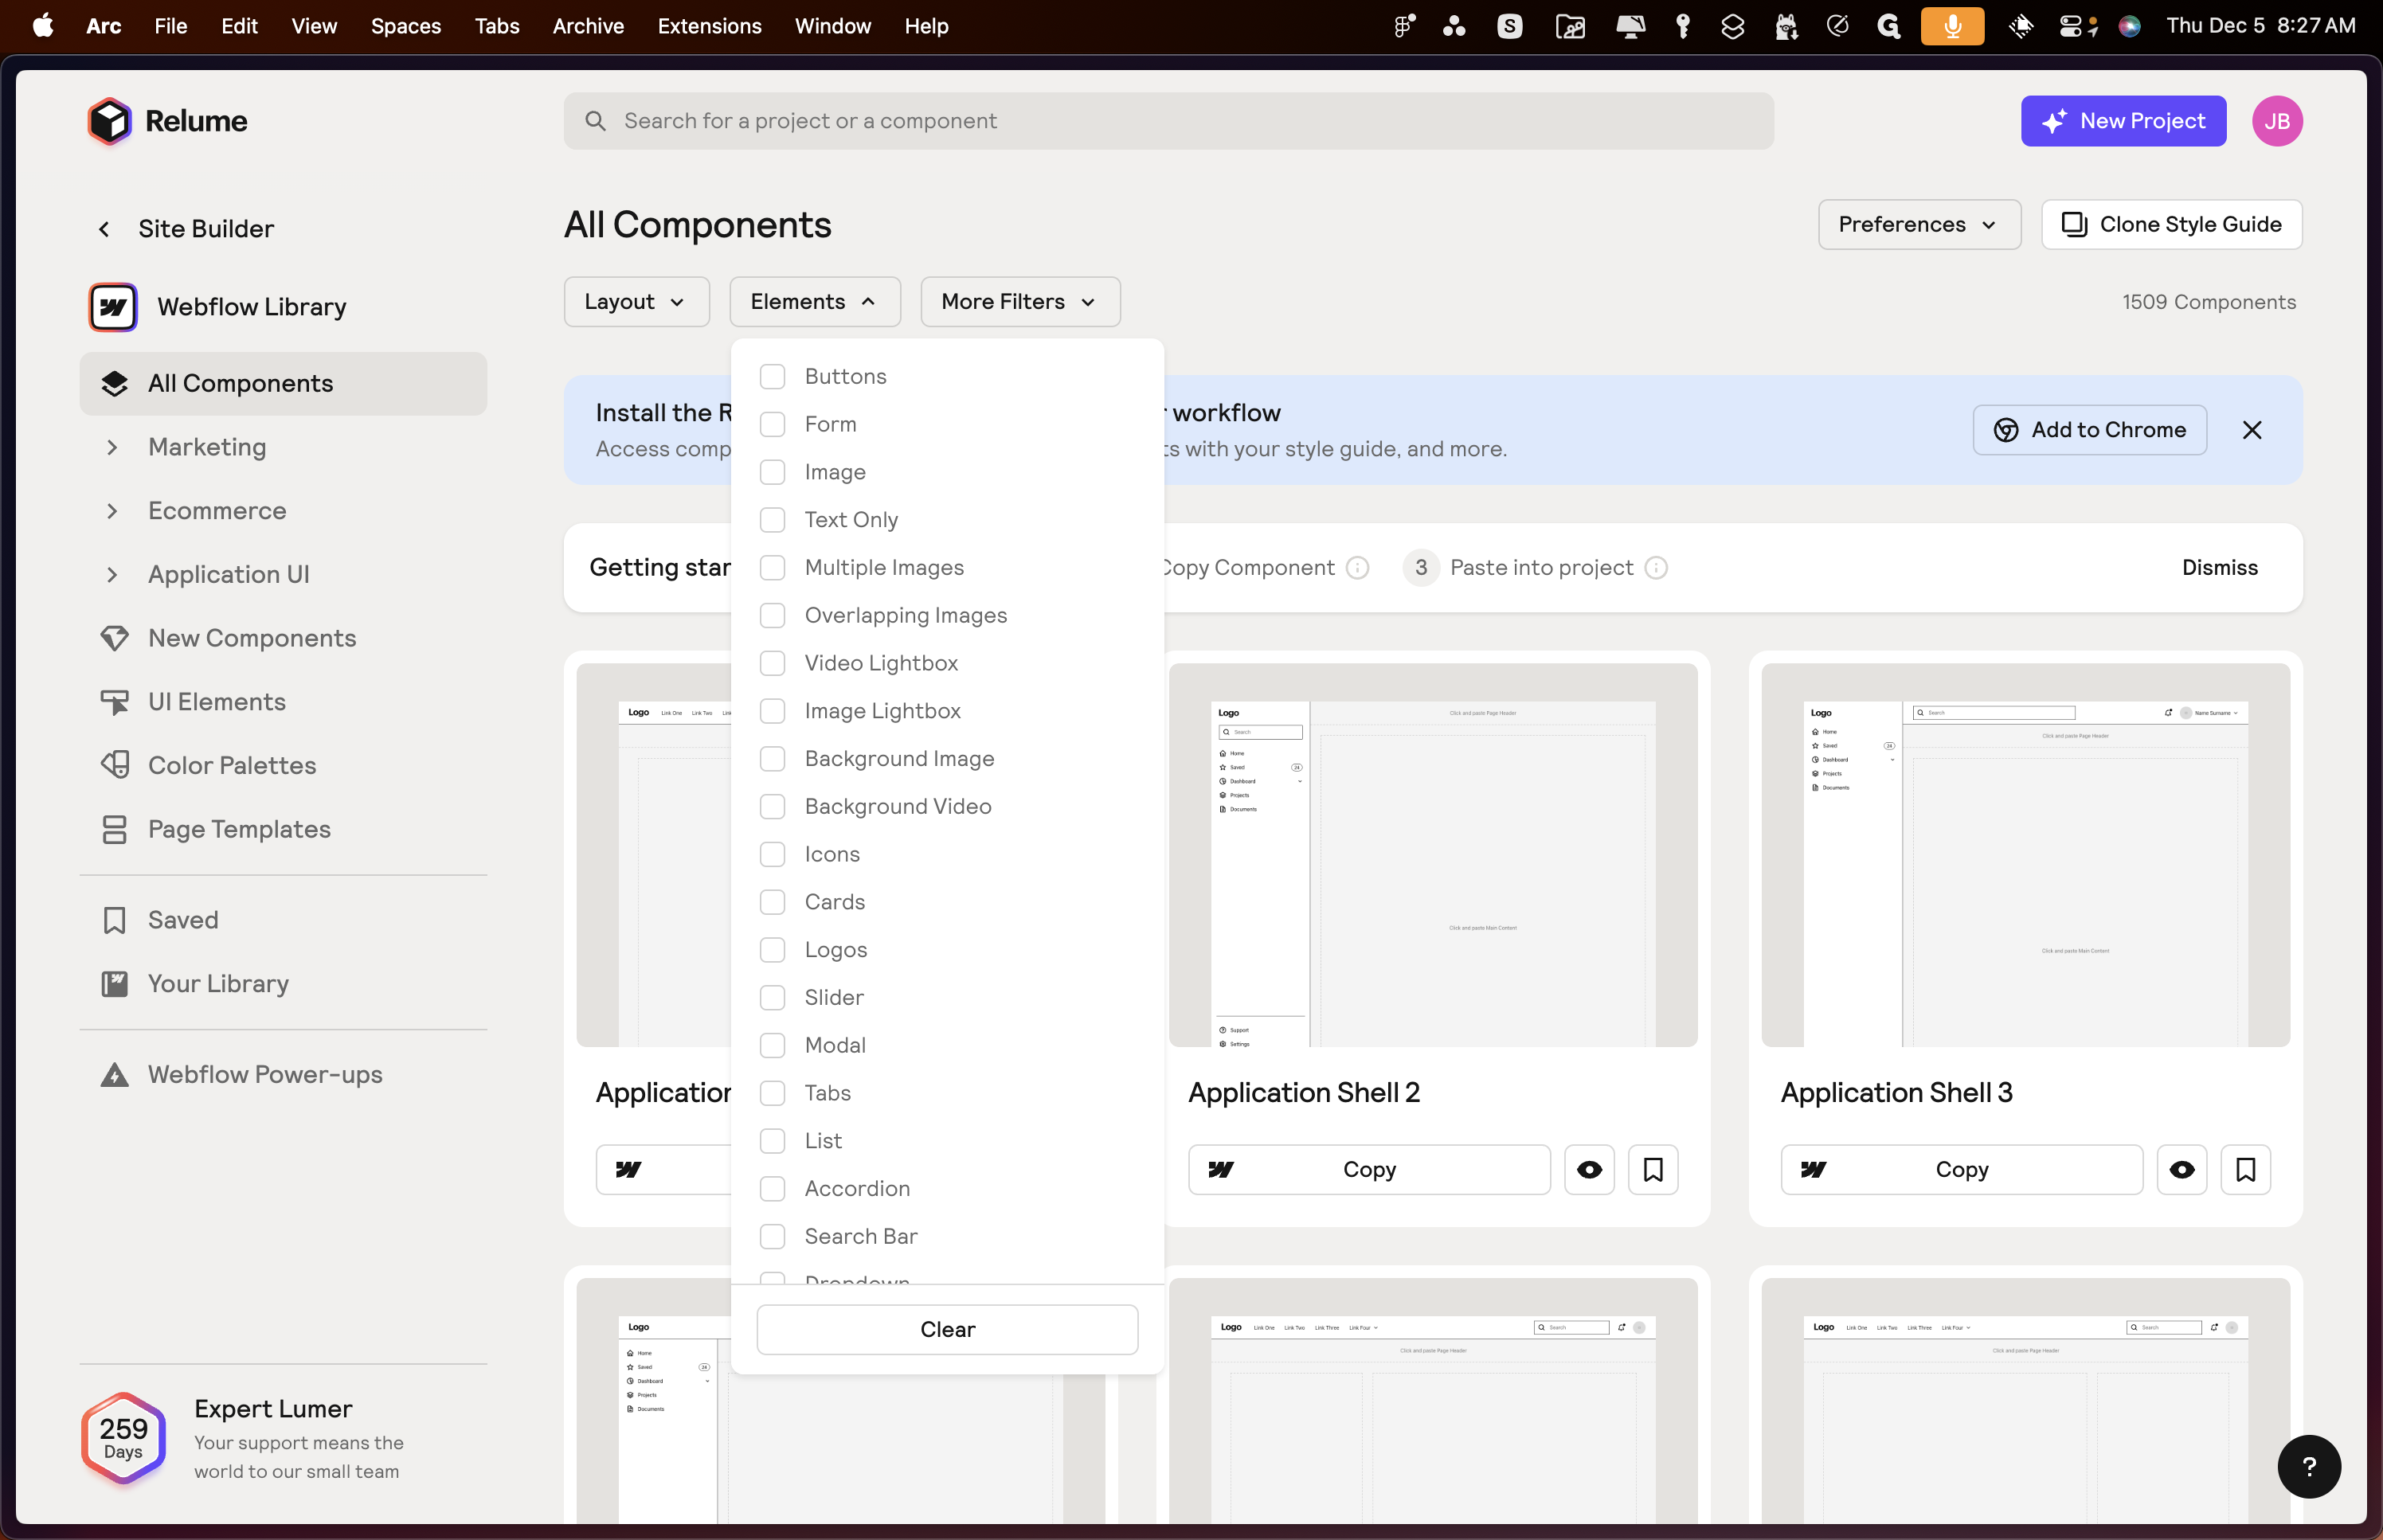
Task: Click the Apple menu icon
Action: point(43,26)
